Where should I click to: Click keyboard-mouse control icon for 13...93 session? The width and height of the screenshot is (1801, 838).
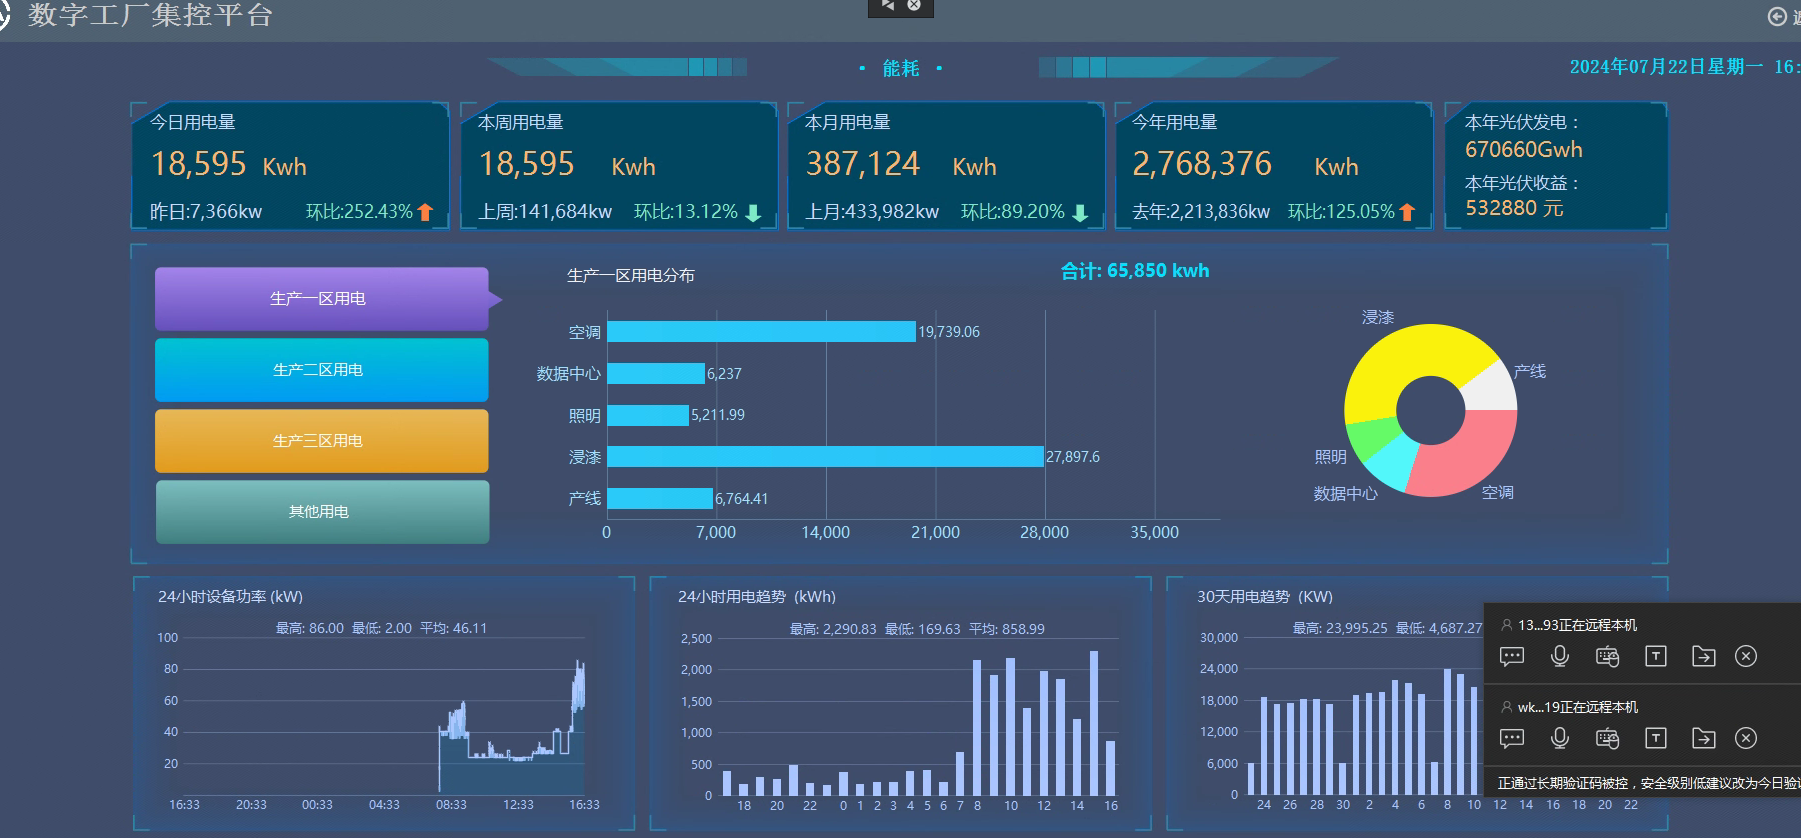pyautogui.click(x=1607, y=656)
